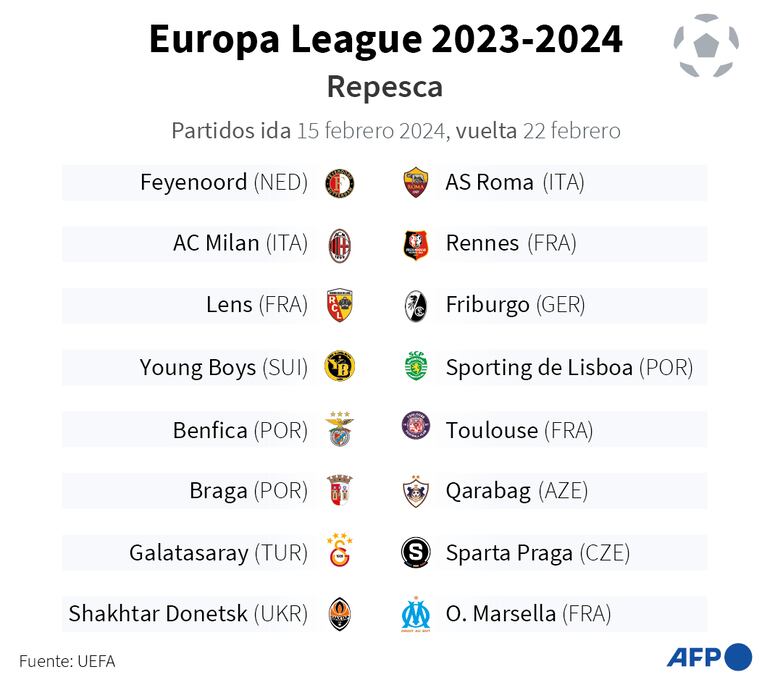Click the AFP logo
This screenshot has width=770, height=685.
(x=709, y=657)
